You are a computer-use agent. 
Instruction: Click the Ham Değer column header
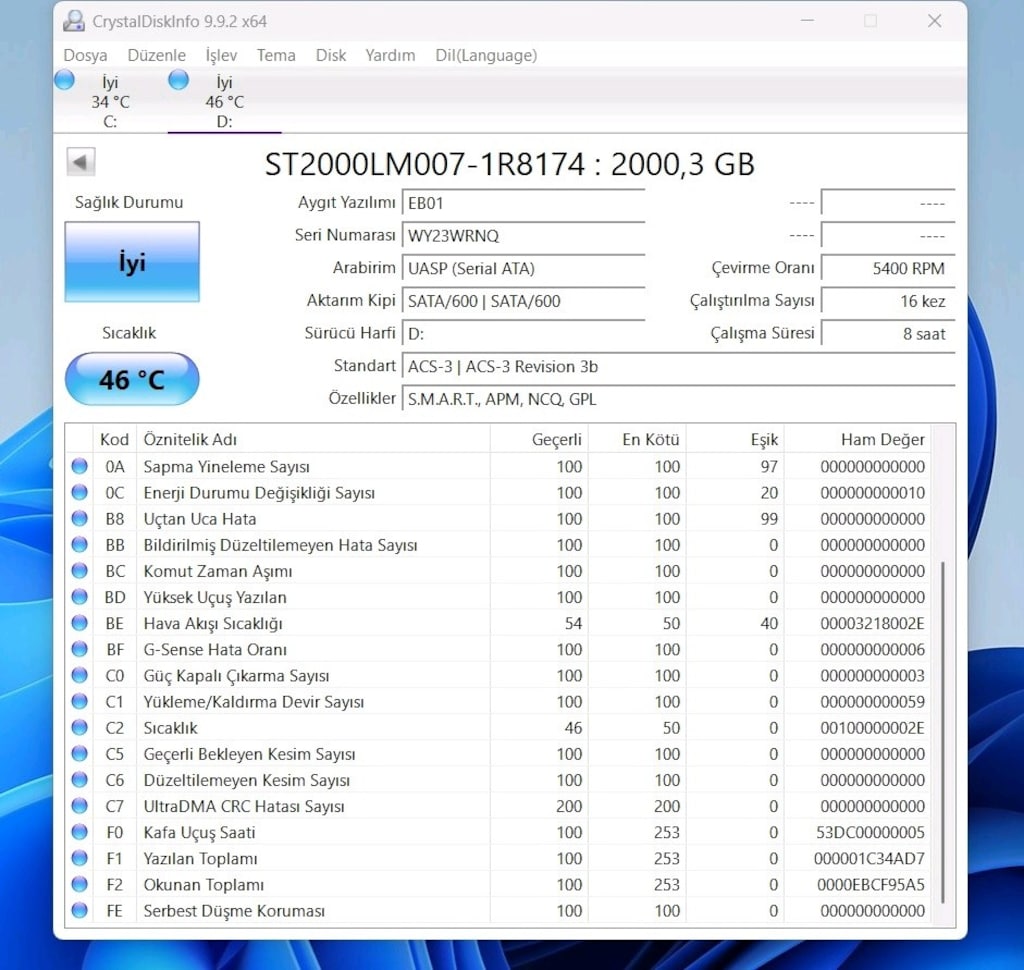point(857,440)
